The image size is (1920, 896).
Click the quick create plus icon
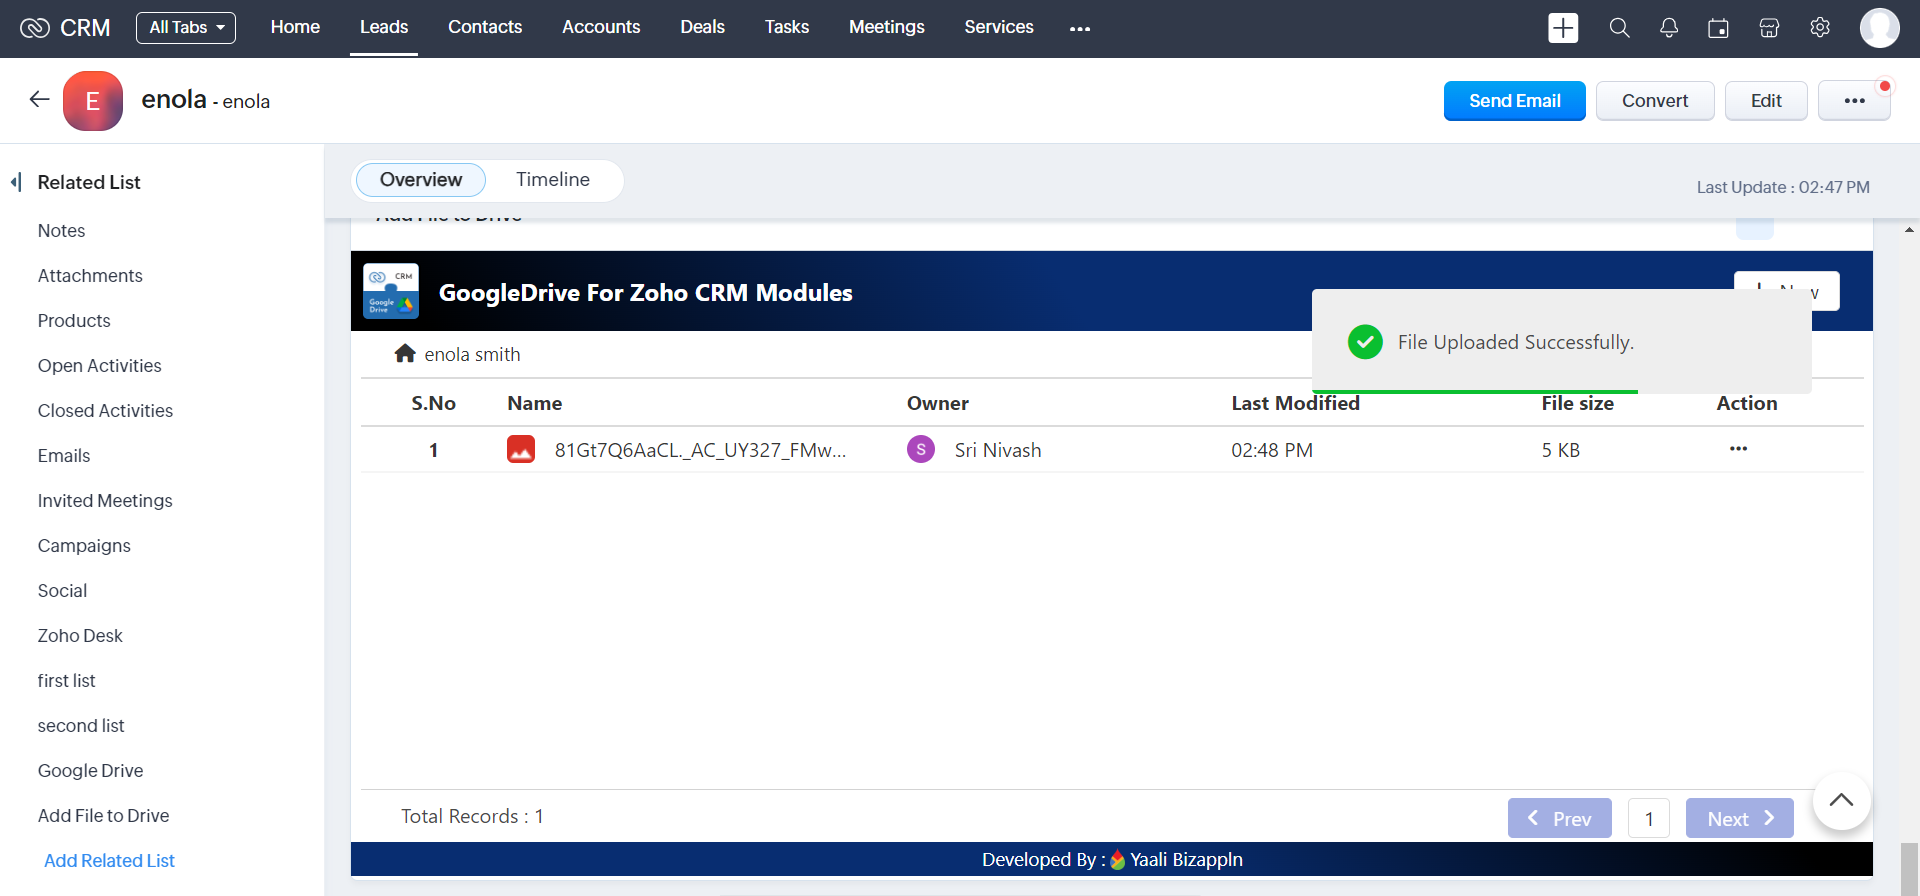1562,28
